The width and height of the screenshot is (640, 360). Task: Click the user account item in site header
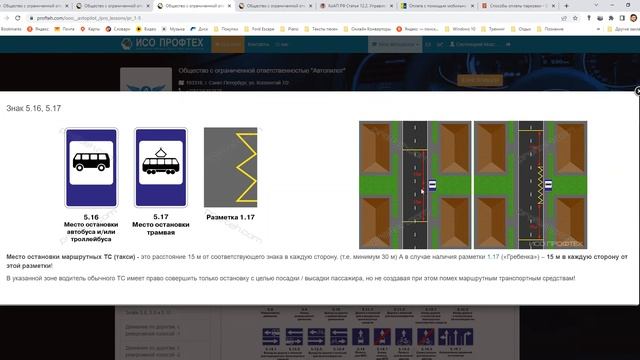pos(474,44)
